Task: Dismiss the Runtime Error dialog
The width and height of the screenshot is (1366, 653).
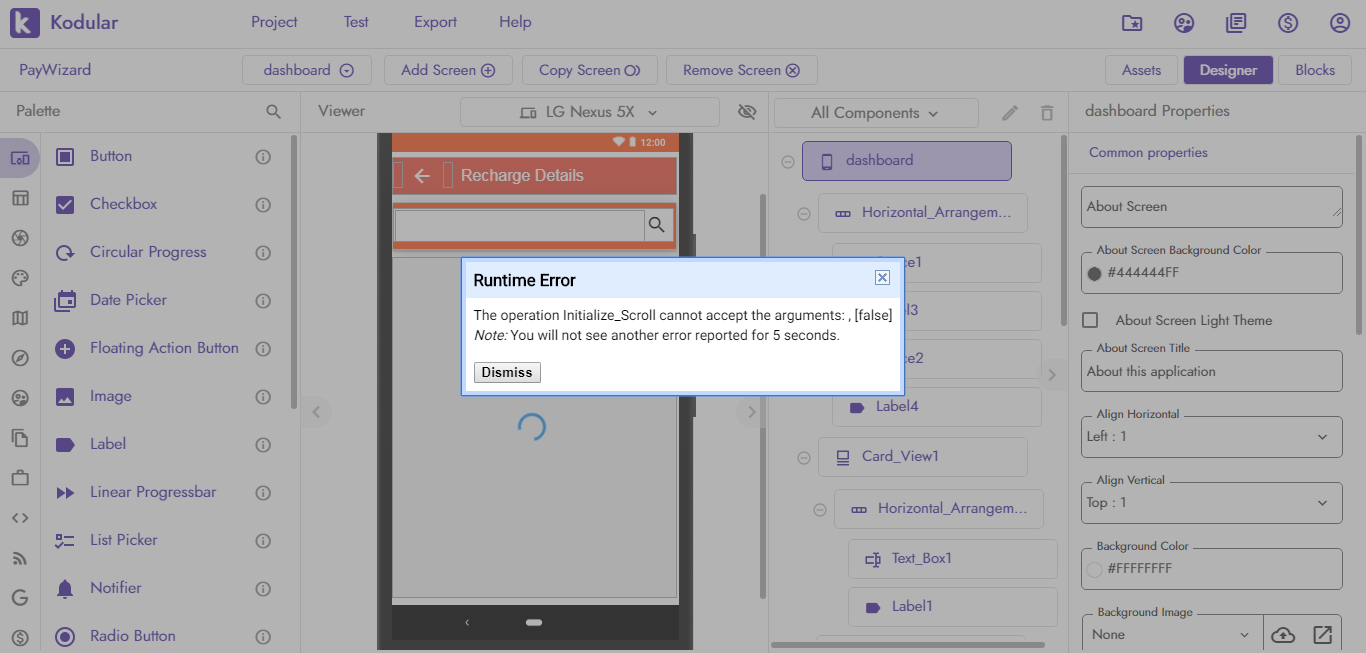Action: tap(507, 372)
